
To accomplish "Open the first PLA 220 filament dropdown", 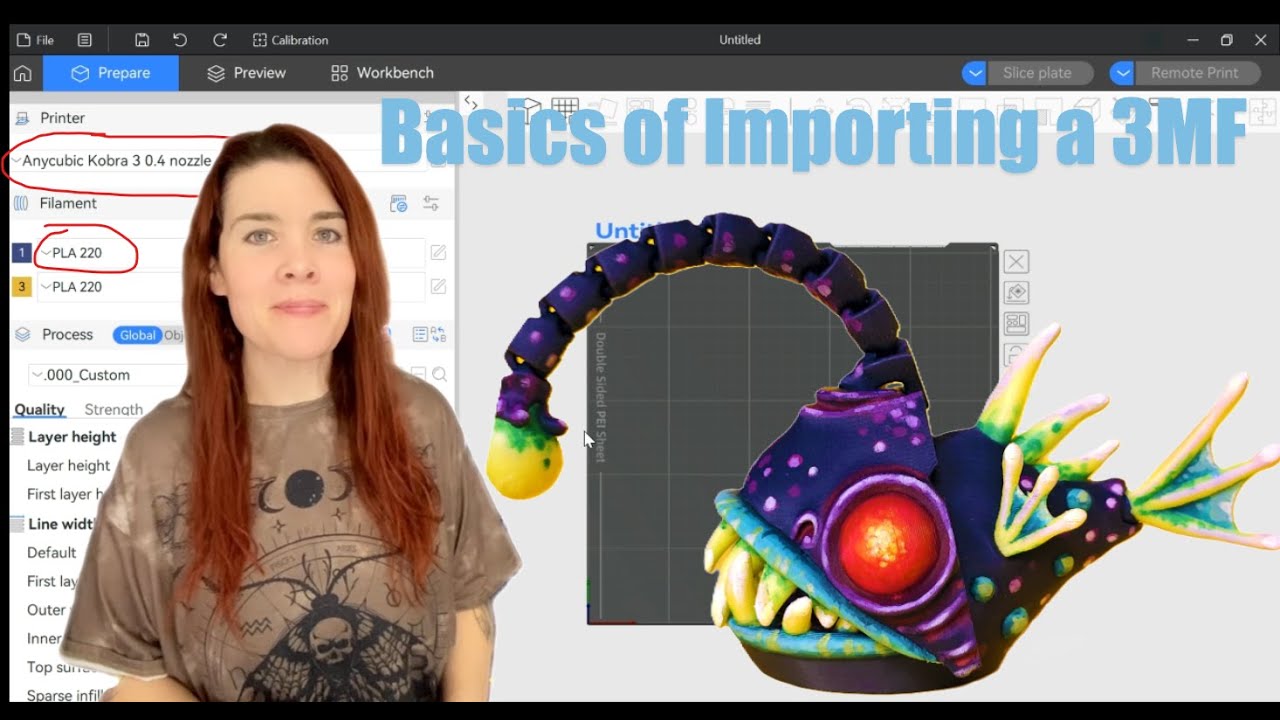I will (x=230, y=253).
